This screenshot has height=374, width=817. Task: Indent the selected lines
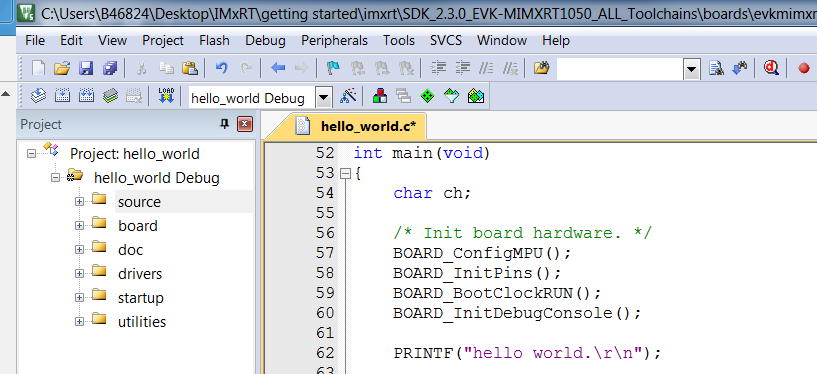click(439, 68)
